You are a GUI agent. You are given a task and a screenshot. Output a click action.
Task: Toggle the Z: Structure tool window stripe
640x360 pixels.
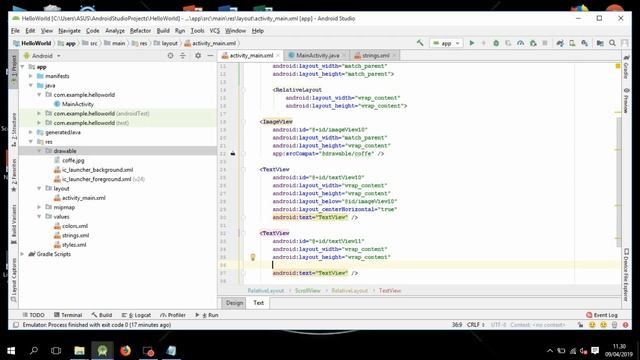13,129
